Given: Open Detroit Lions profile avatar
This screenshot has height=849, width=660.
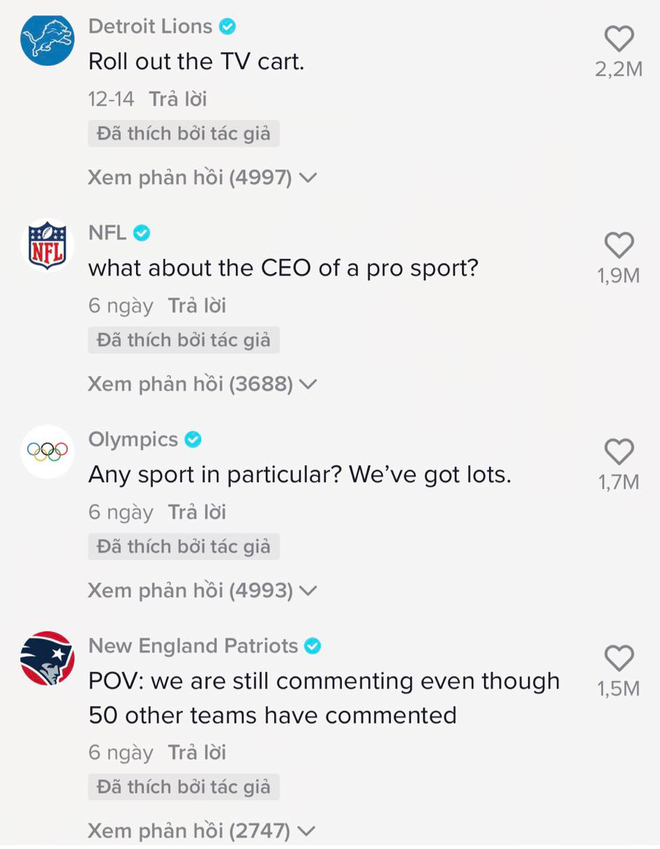Looking at the screenshot, I should tap(48, 40).
